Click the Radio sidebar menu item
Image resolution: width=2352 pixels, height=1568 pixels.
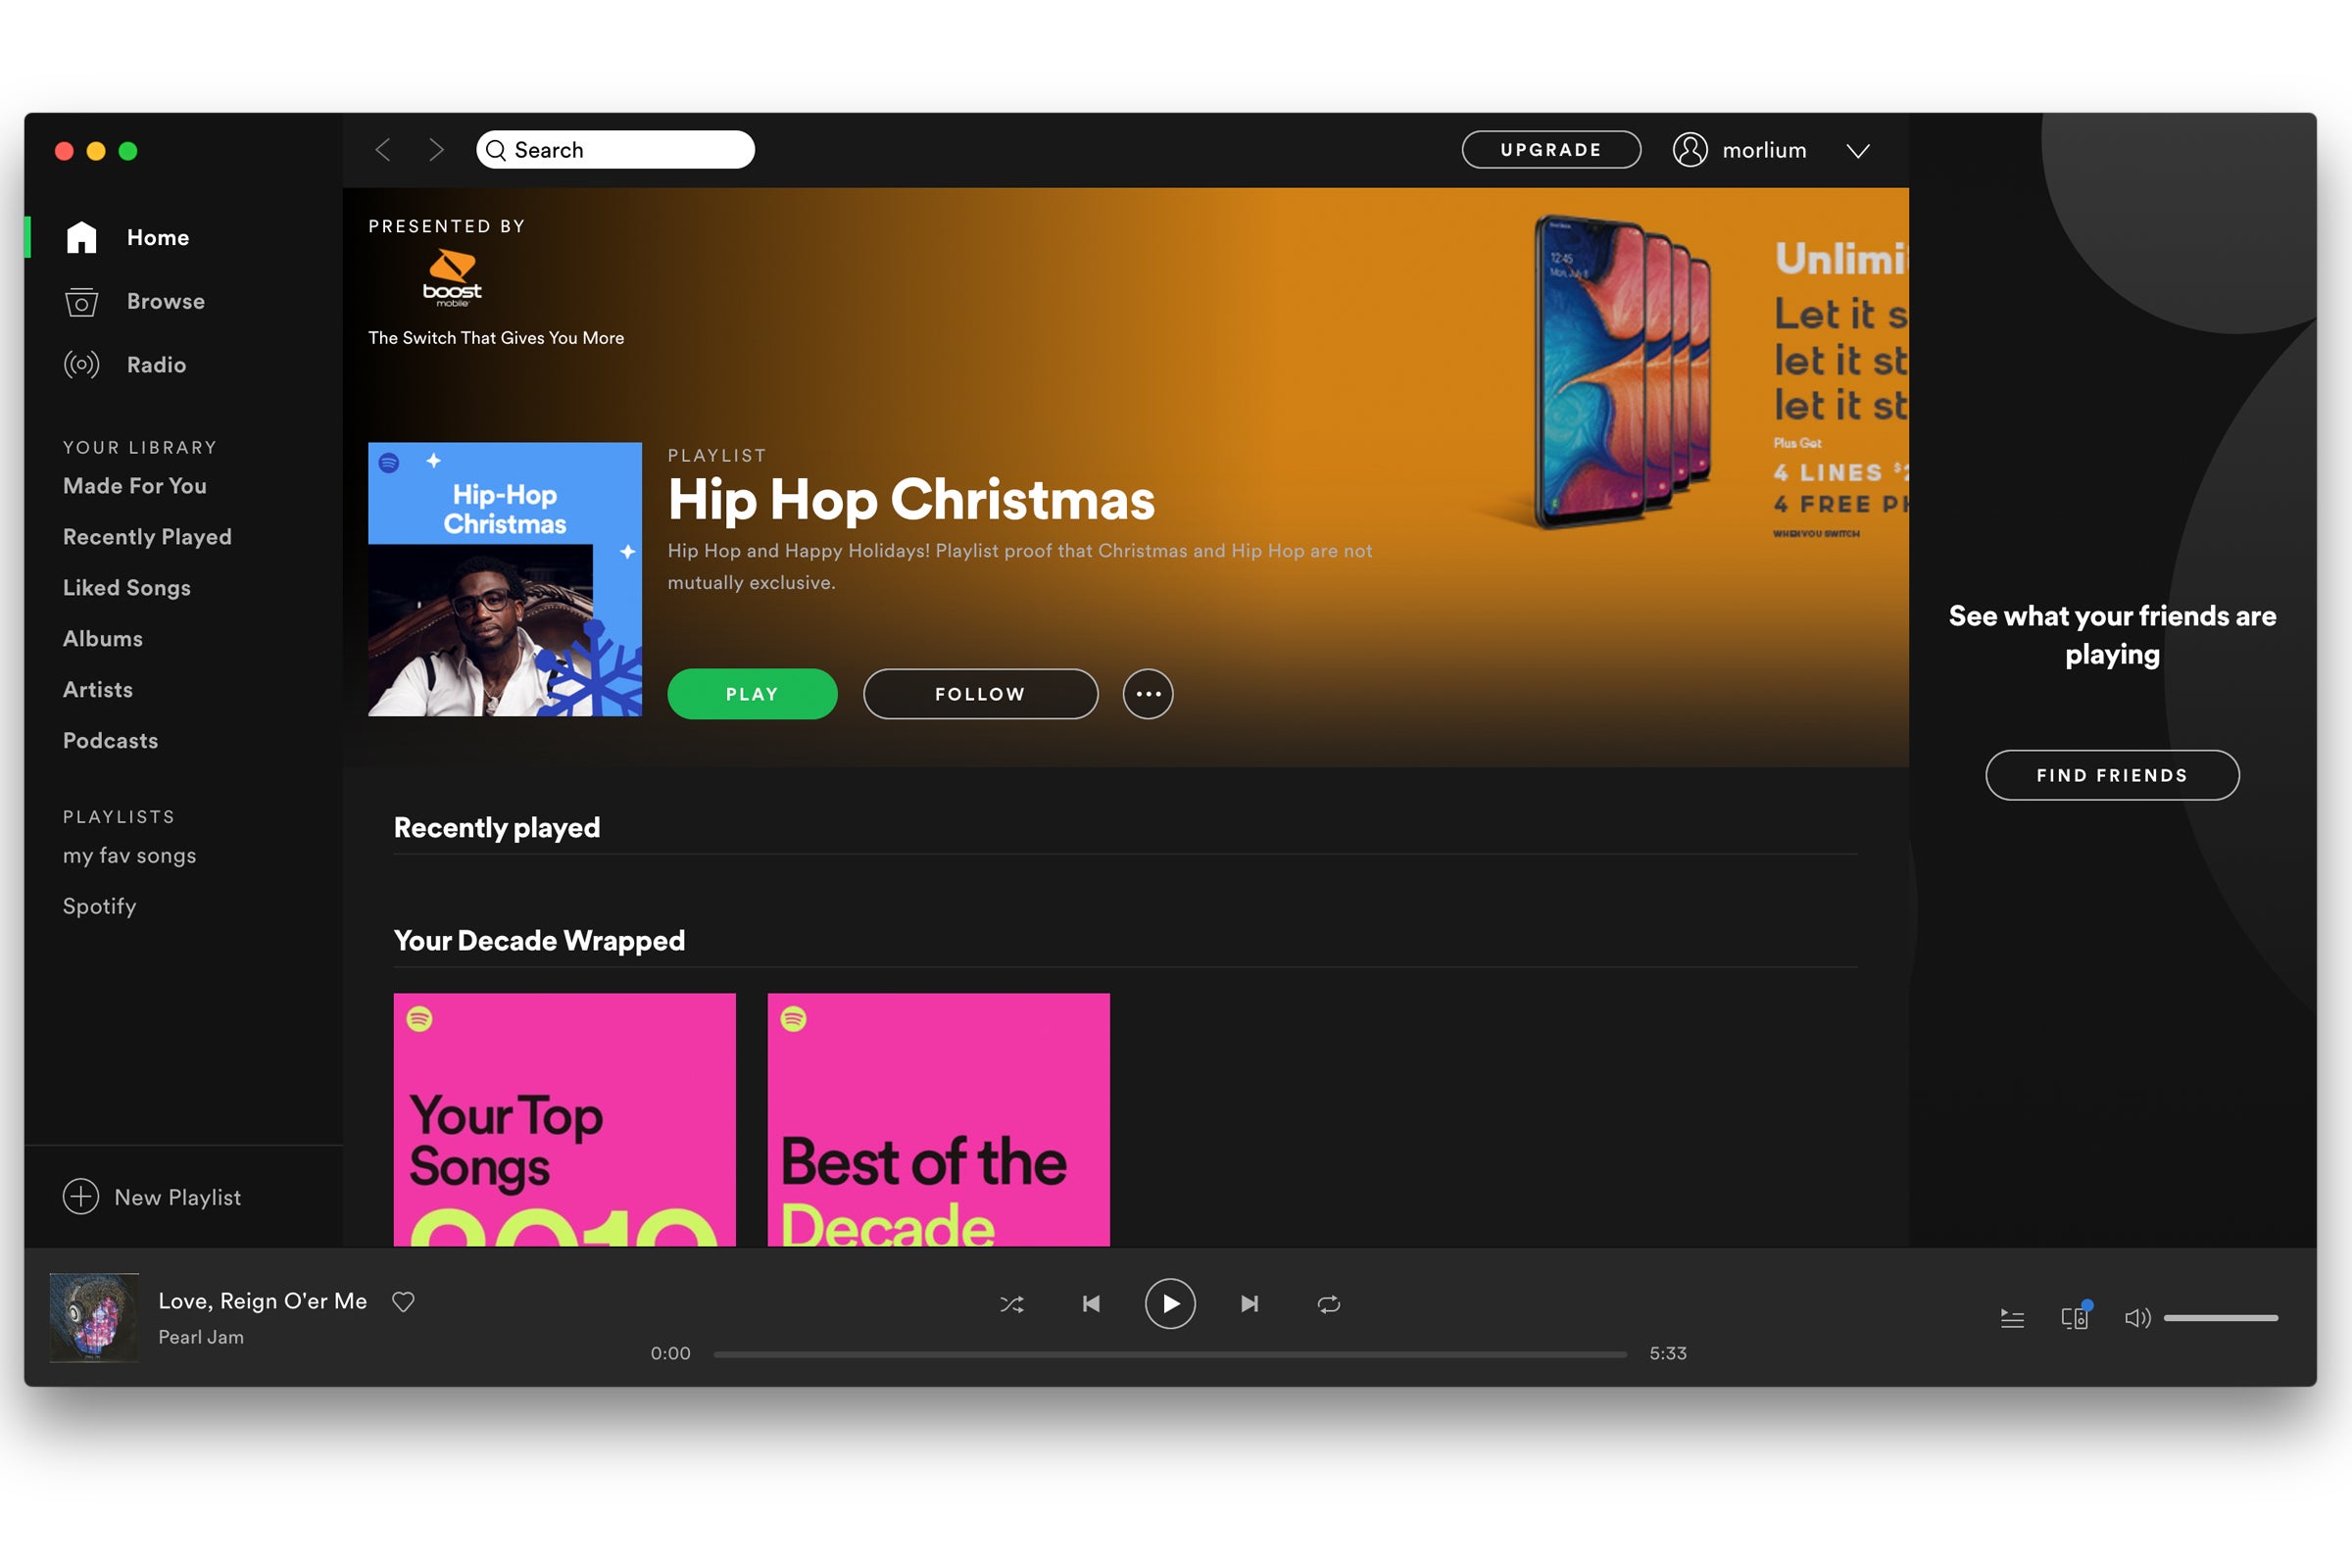pos(154,363)
